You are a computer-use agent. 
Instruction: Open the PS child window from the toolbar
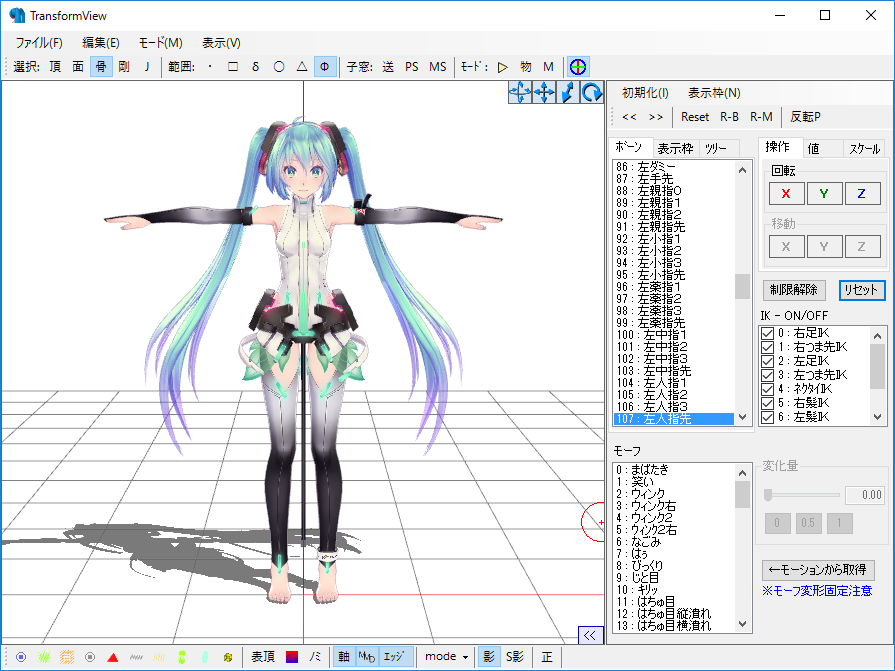tap(411, 67)
